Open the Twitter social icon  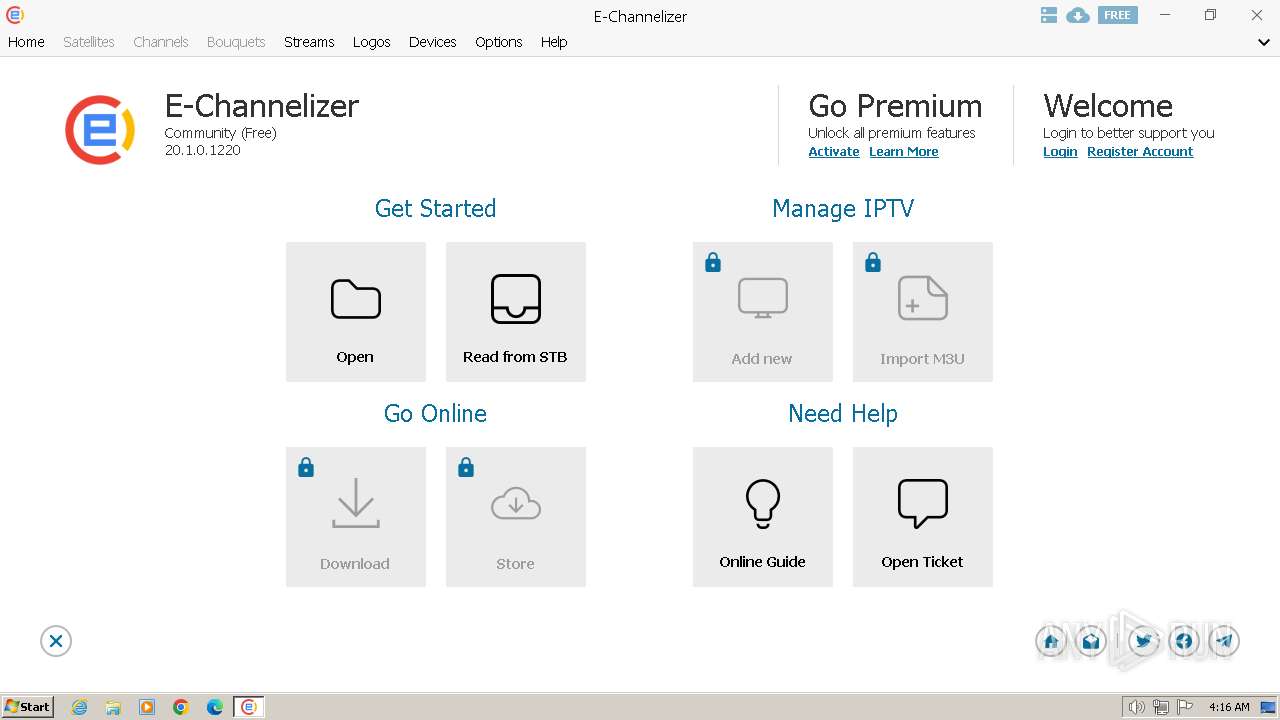[1144, 641]
